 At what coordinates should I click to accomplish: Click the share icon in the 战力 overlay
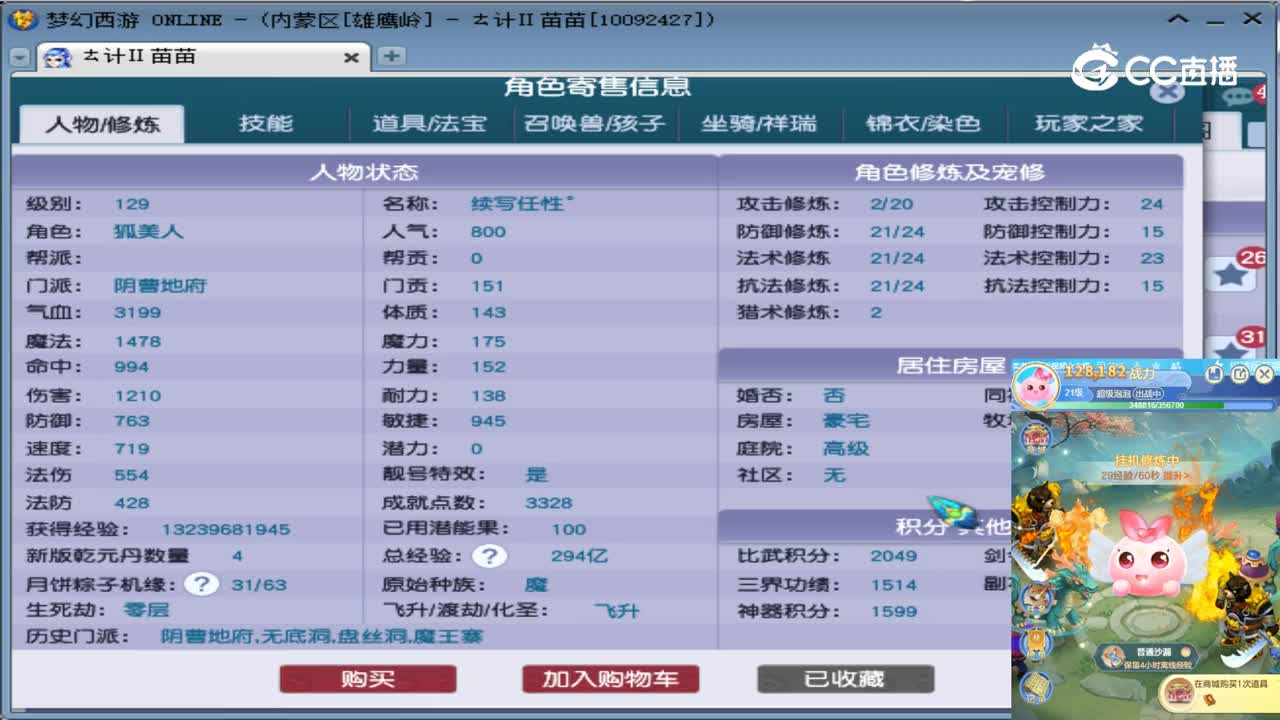click(x=1240, y=374)
